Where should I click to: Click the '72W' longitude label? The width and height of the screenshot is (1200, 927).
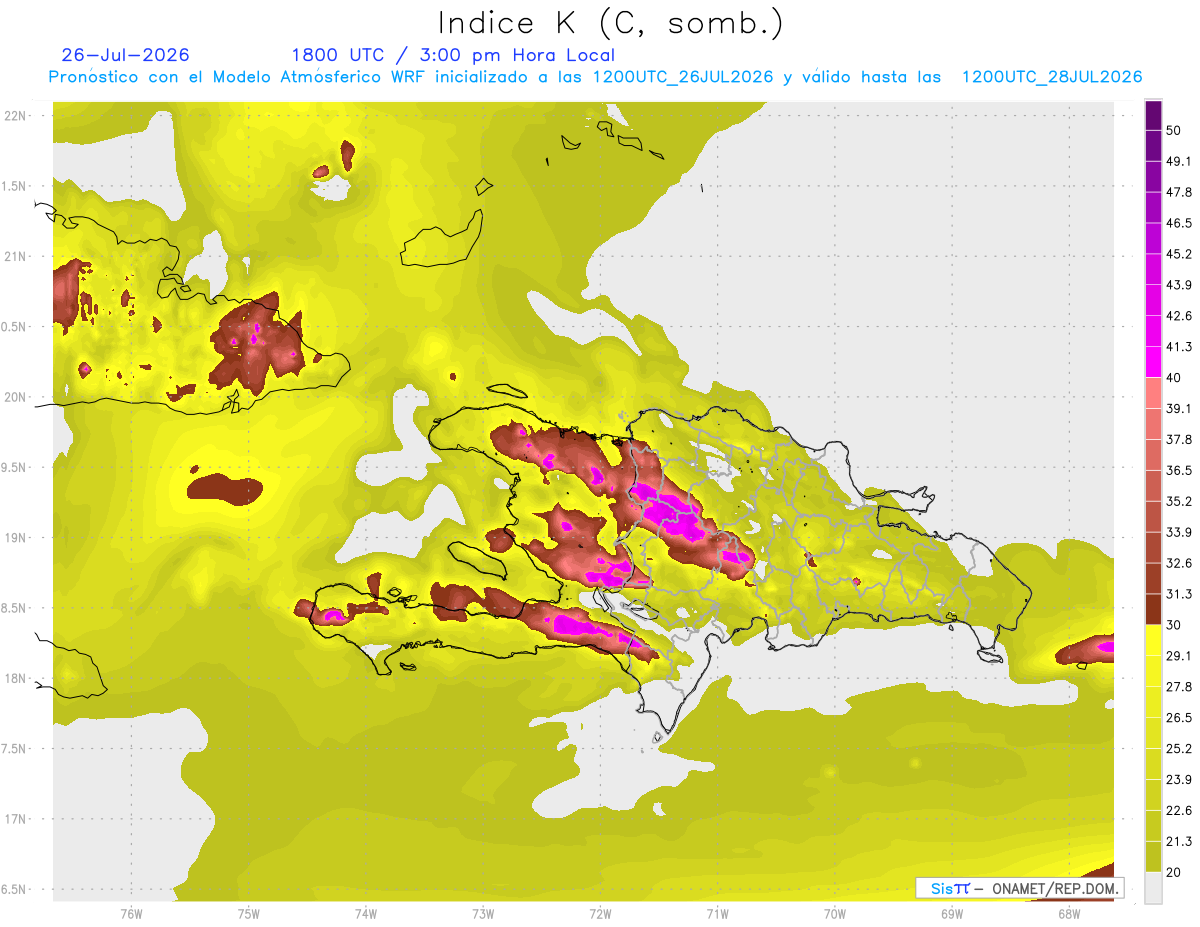[x=600, y=913]
